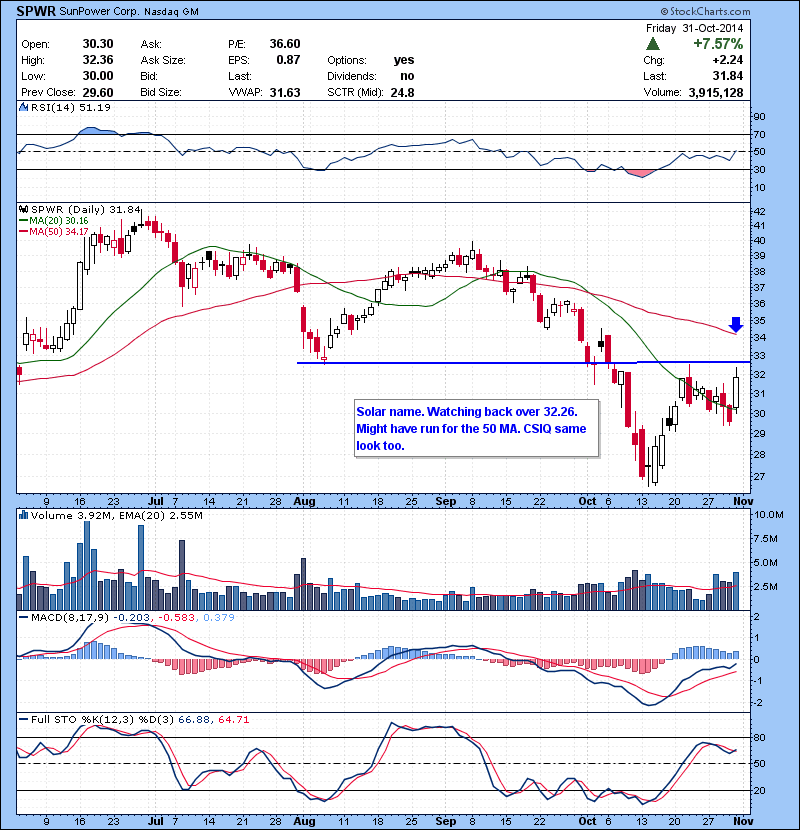The width and height of the screenshot is (800, 830).
Task: Click the Options value yes
Action: pyautogui.click(x=404, y=60)
